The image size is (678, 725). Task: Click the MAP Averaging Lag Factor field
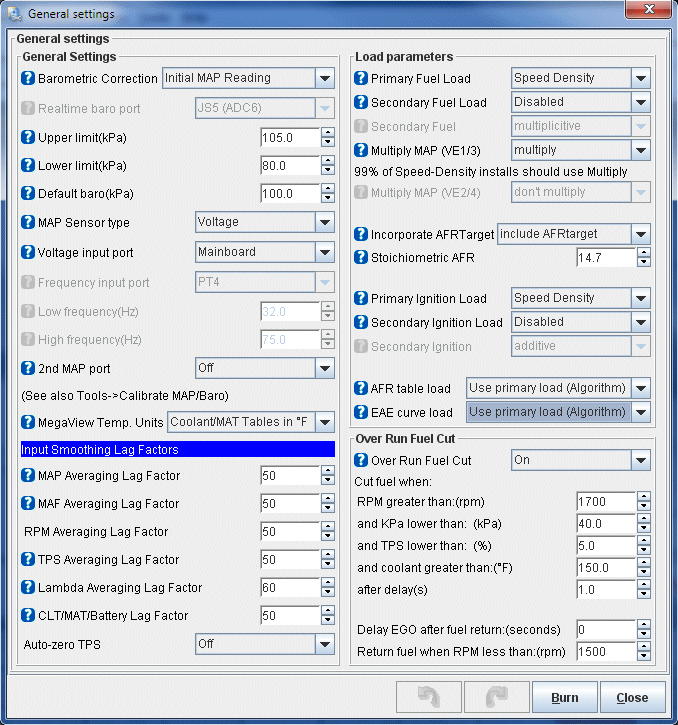click(290, 475)
